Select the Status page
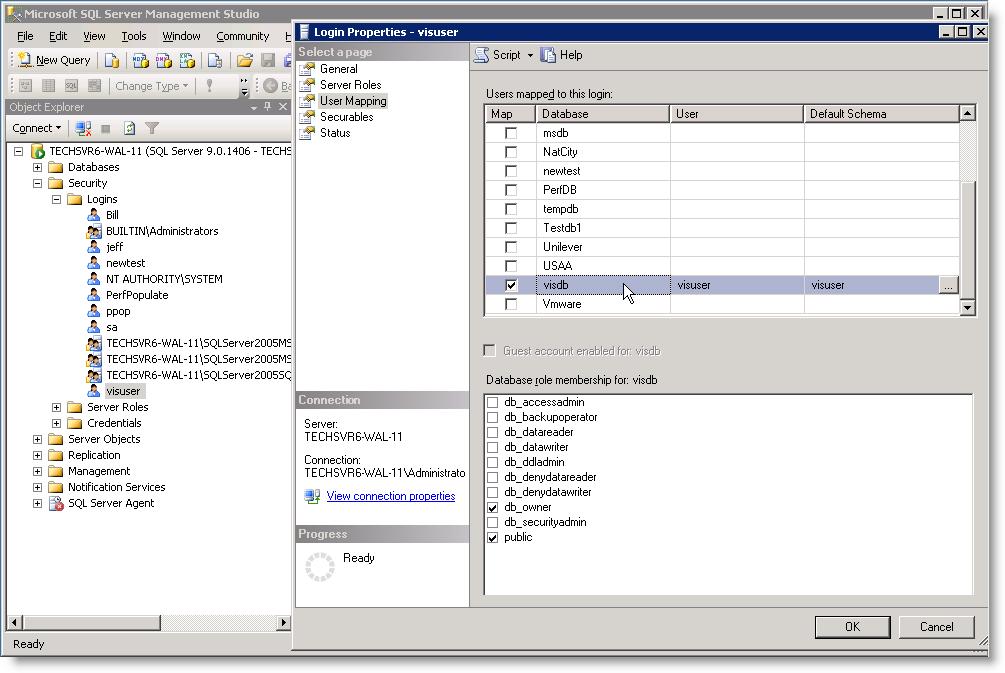1005x673 pixels. [335, 133]
